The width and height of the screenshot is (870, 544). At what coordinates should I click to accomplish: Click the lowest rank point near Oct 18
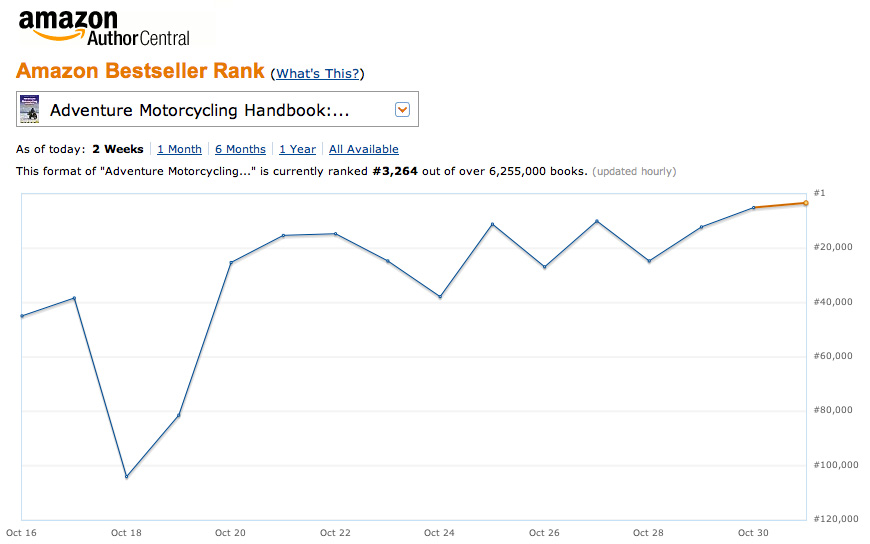click(126, 476)
